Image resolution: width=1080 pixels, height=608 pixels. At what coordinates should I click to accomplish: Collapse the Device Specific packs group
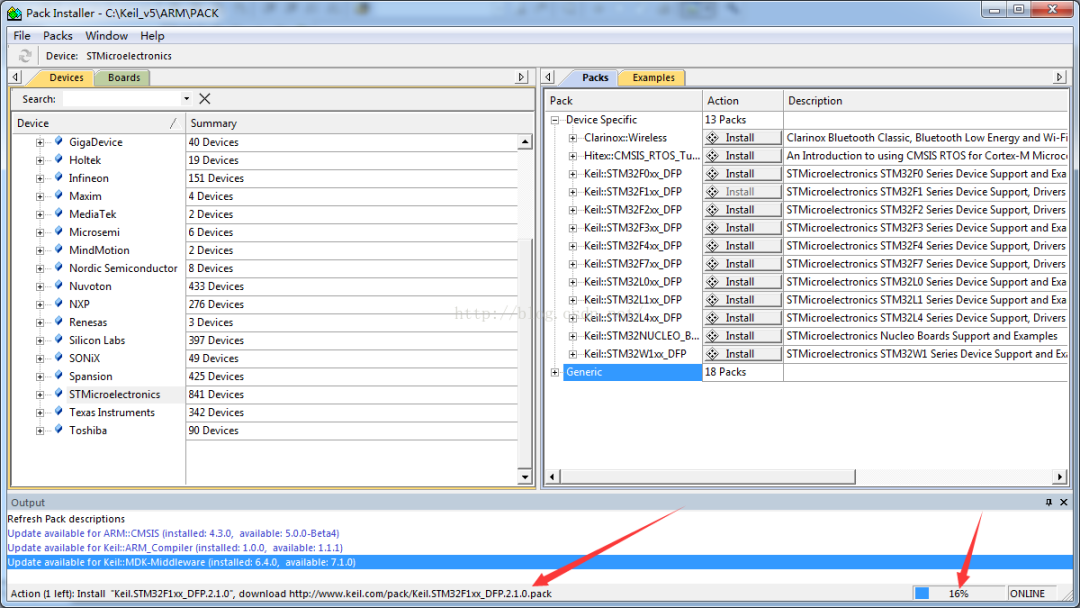click(x=554, y=120)
